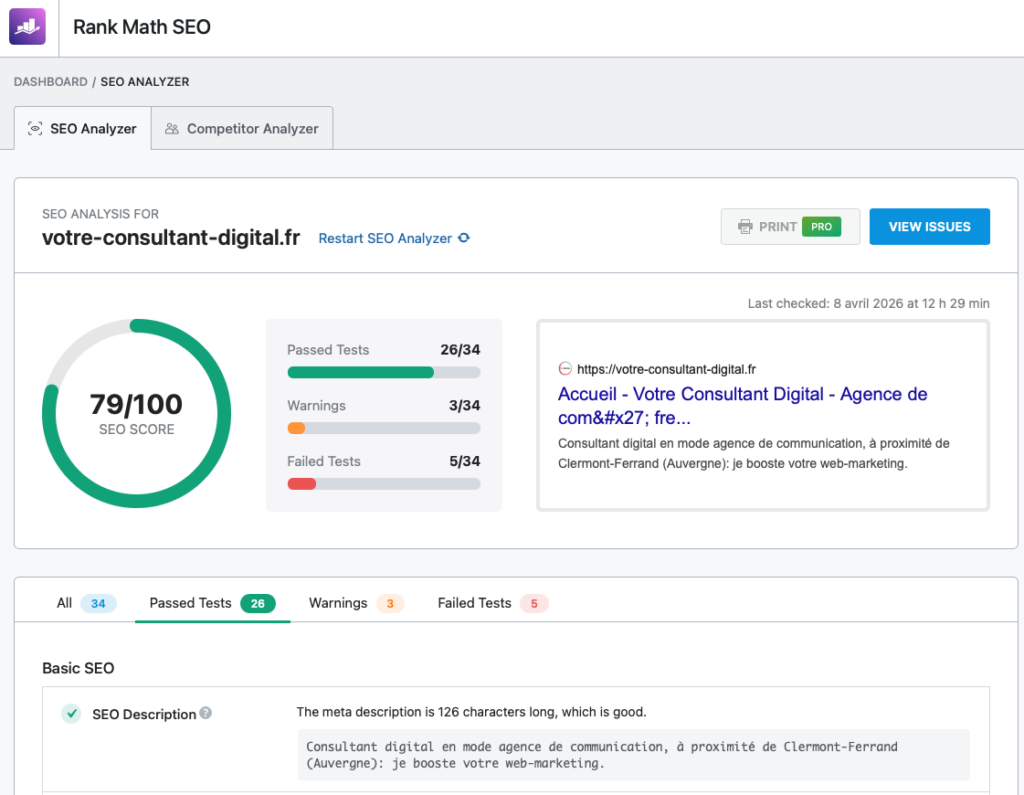The image size is (1024, 795).
Task: Click the 79/100 SEO score circle
Action: point(136,414)
